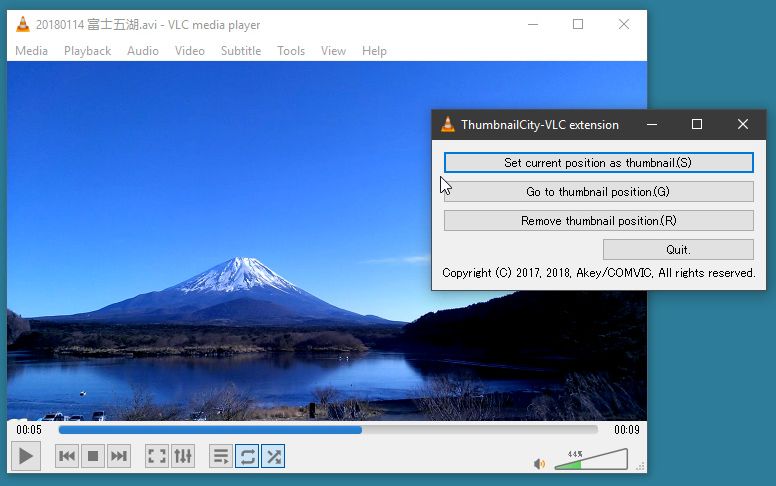The width and height of the screenshot is (776, 486).
Task: Toggle fullscreen video mode
Action: [156, 456]
